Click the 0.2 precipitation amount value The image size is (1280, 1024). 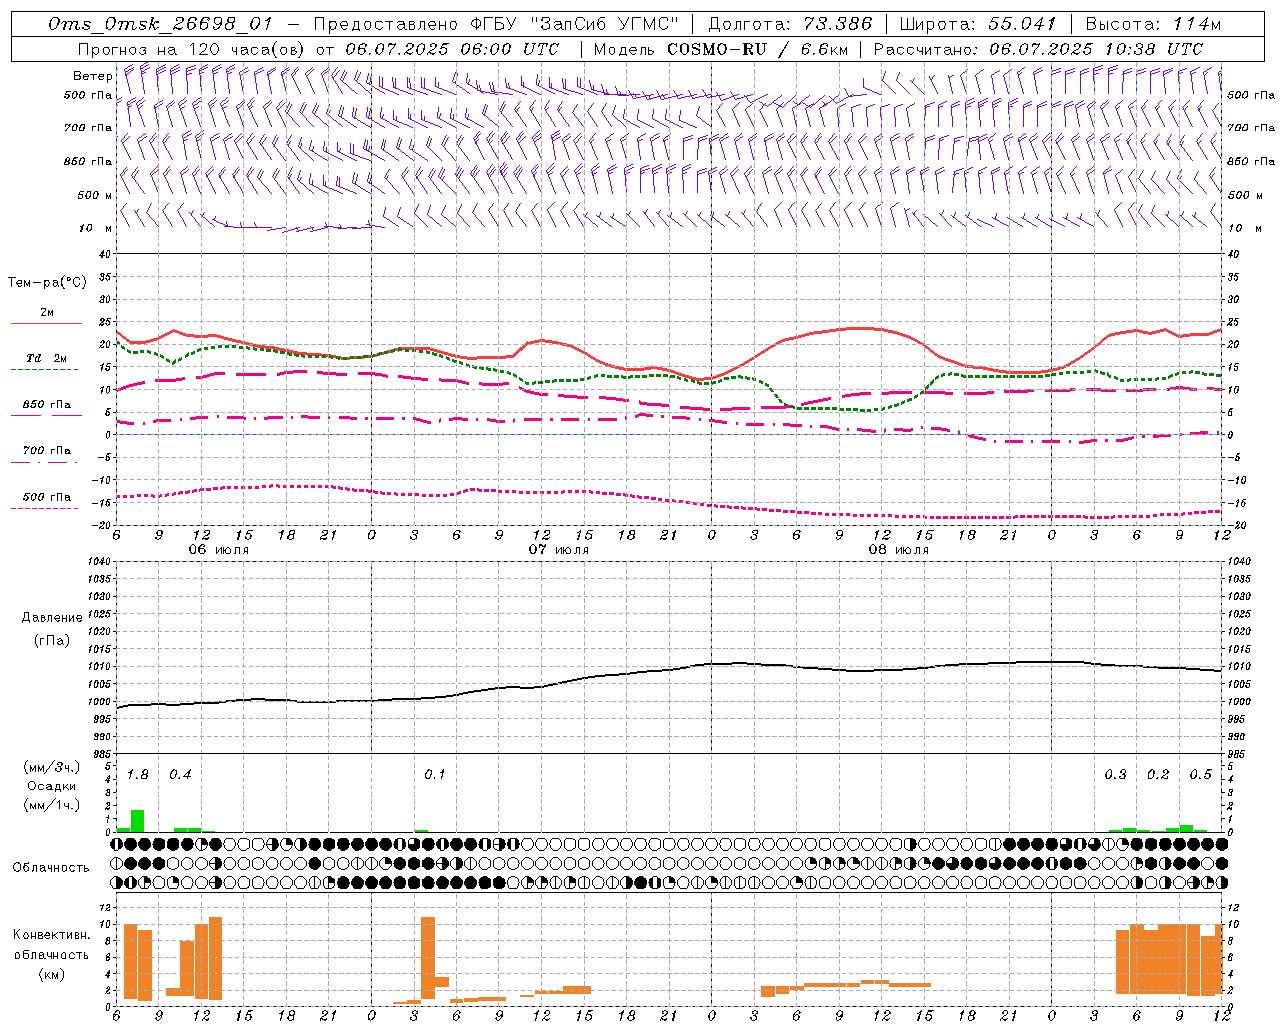pyautogui.click(x=1158, y=775)
